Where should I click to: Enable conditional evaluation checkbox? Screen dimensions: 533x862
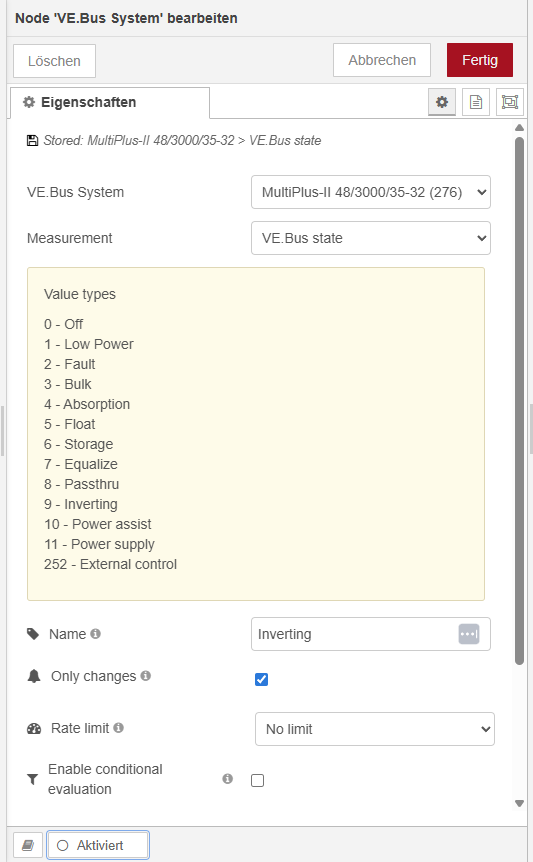click(x=257, y=780)
